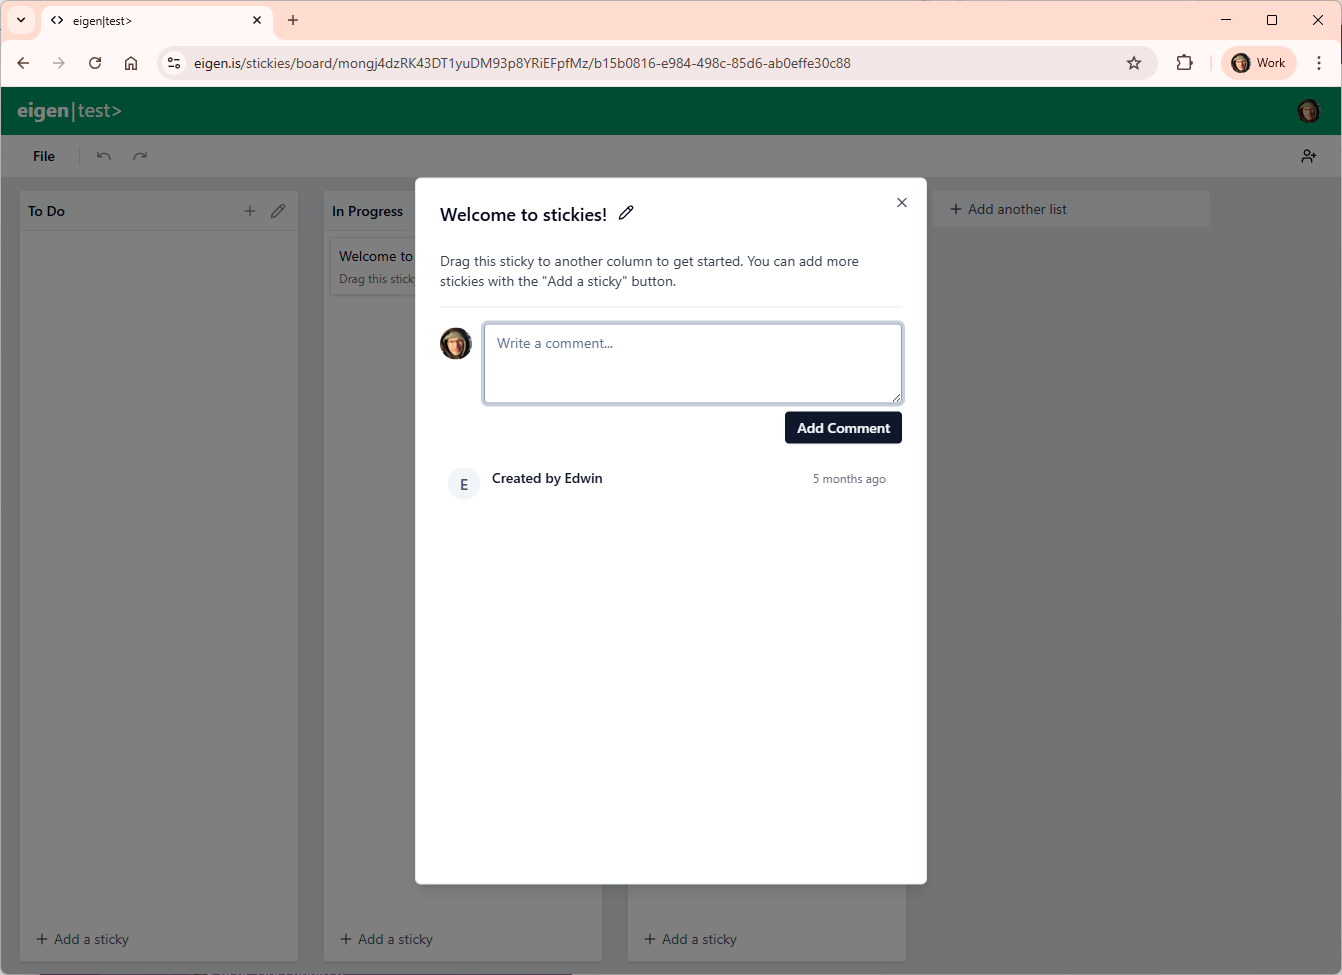Click the plus icon in To Do header

pos(250,211)
